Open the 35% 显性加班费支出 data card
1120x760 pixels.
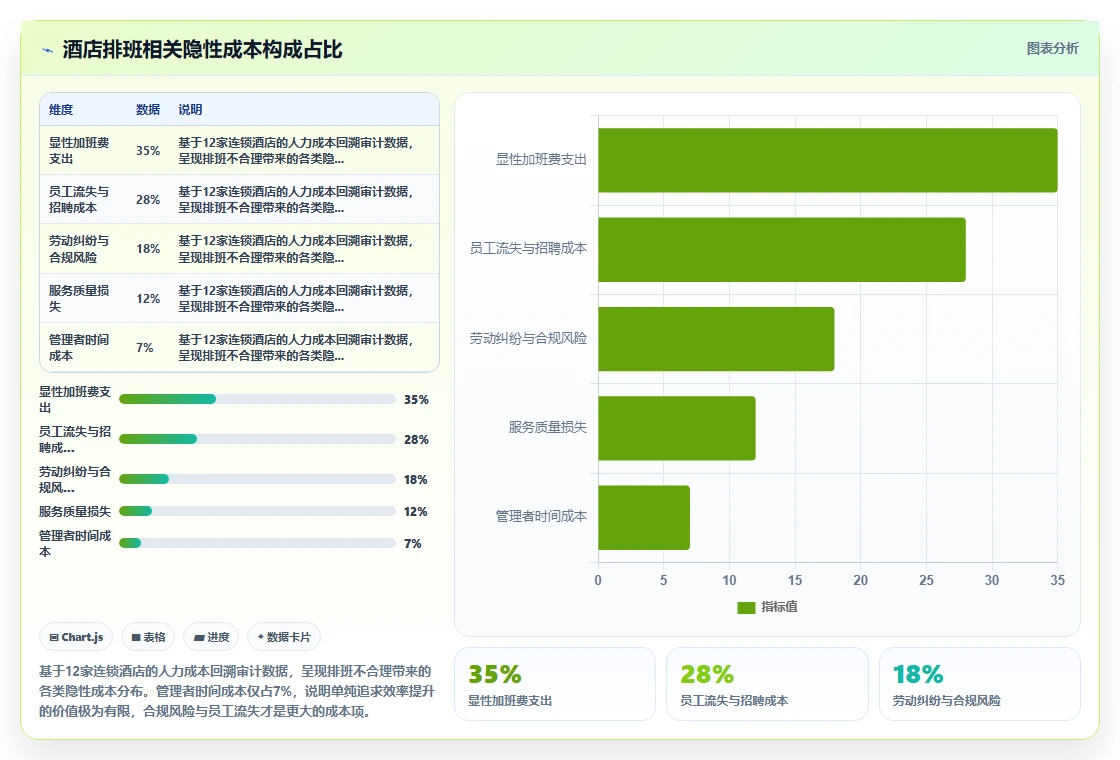(555, 684)
